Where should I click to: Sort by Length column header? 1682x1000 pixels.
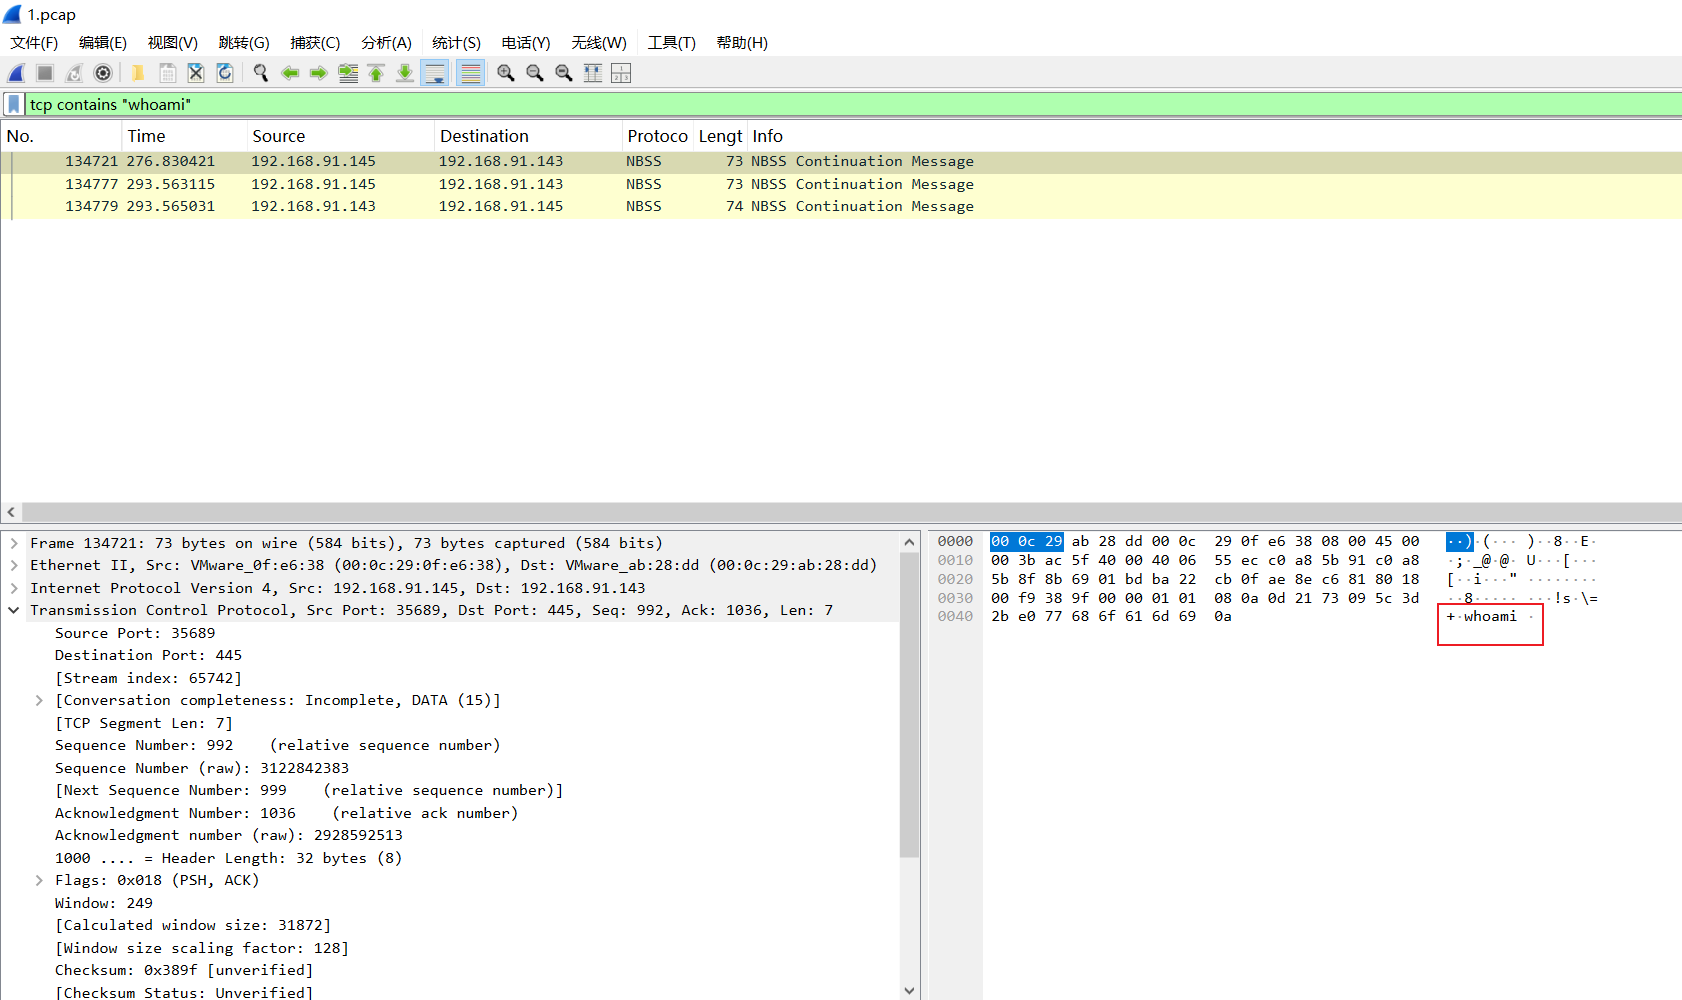[x=720, y=136]
